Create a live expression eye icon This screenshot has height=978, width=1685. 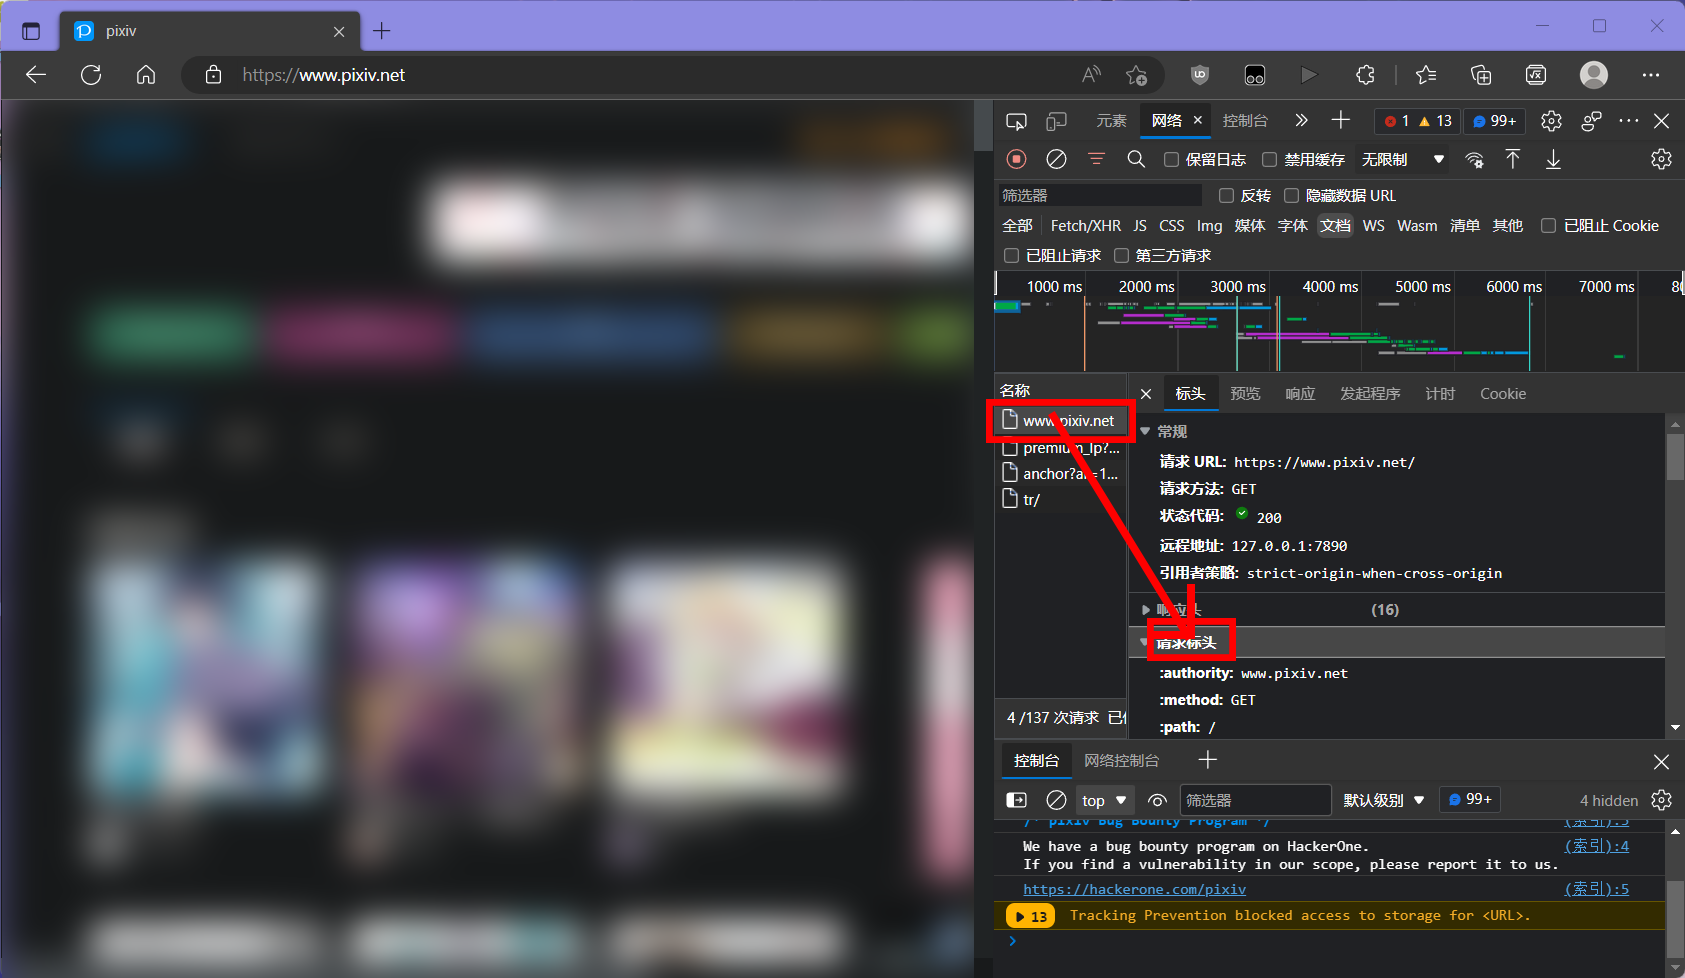point(1157,800)
